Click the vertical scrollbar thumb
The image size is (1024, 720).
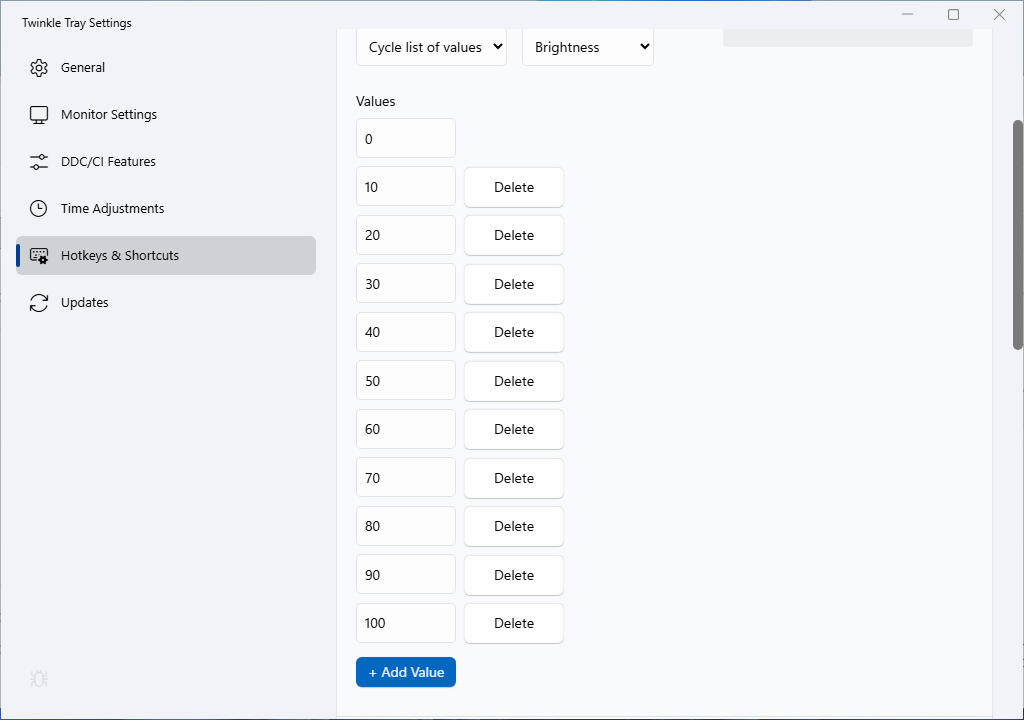[1018, 235]
